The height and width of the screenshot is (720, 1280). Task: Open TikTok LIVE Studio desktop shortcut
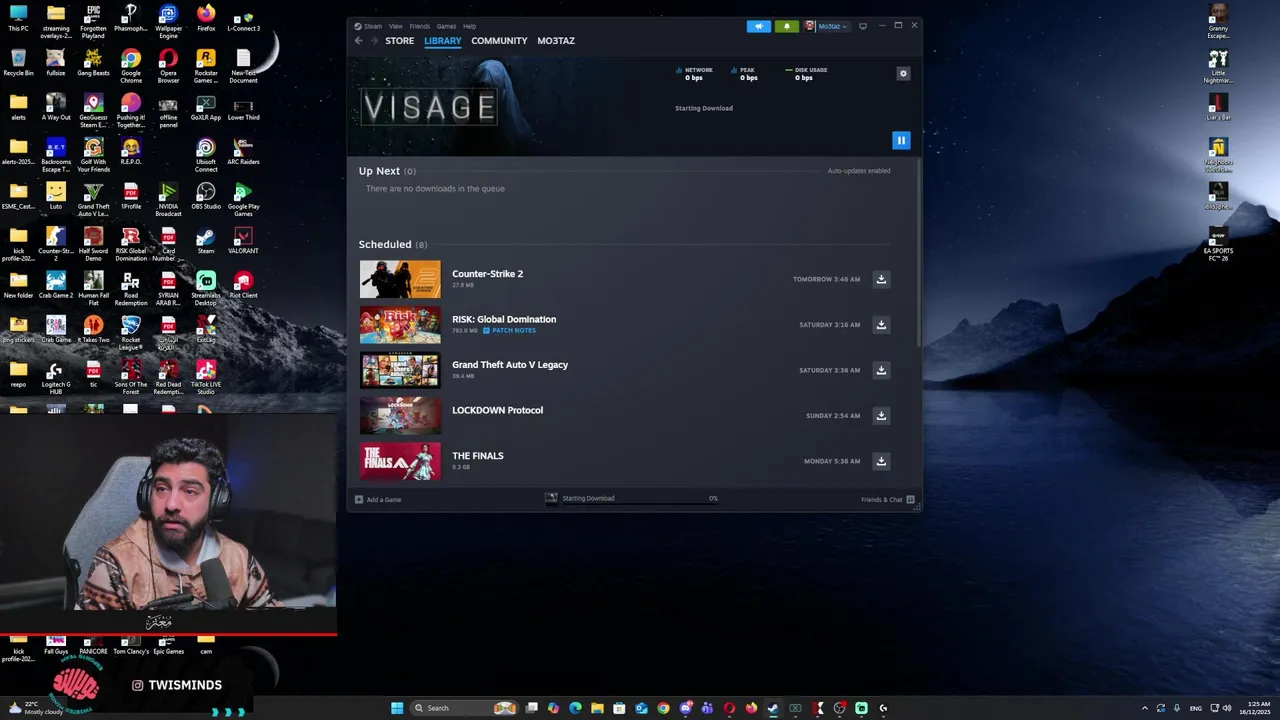tap(205, 378)
